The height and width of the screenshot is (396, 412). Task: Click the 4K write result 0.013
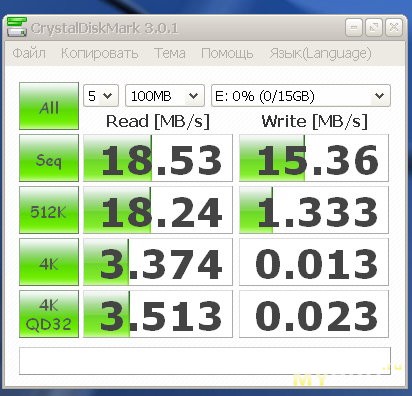(x=314, y=262)
